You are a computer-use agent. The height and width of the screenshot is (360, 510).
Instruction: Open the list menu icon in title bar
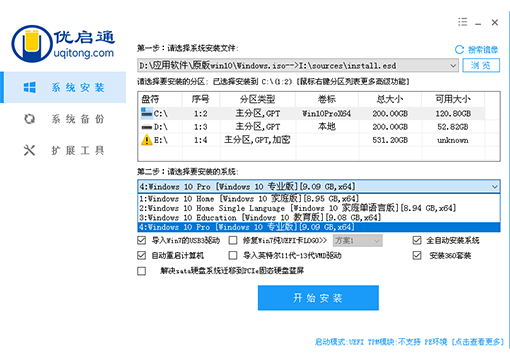(462, 22)
